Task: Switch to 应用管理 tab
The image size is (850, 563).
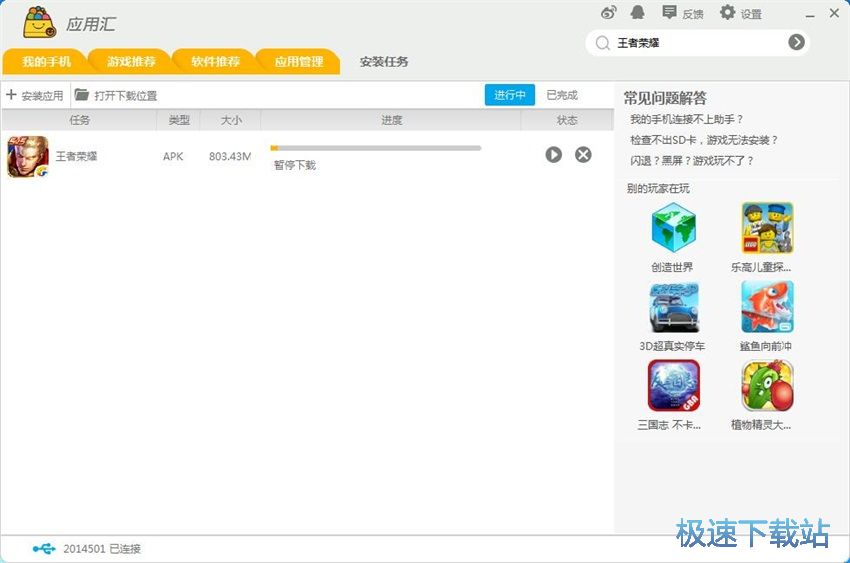Action: 299,61
